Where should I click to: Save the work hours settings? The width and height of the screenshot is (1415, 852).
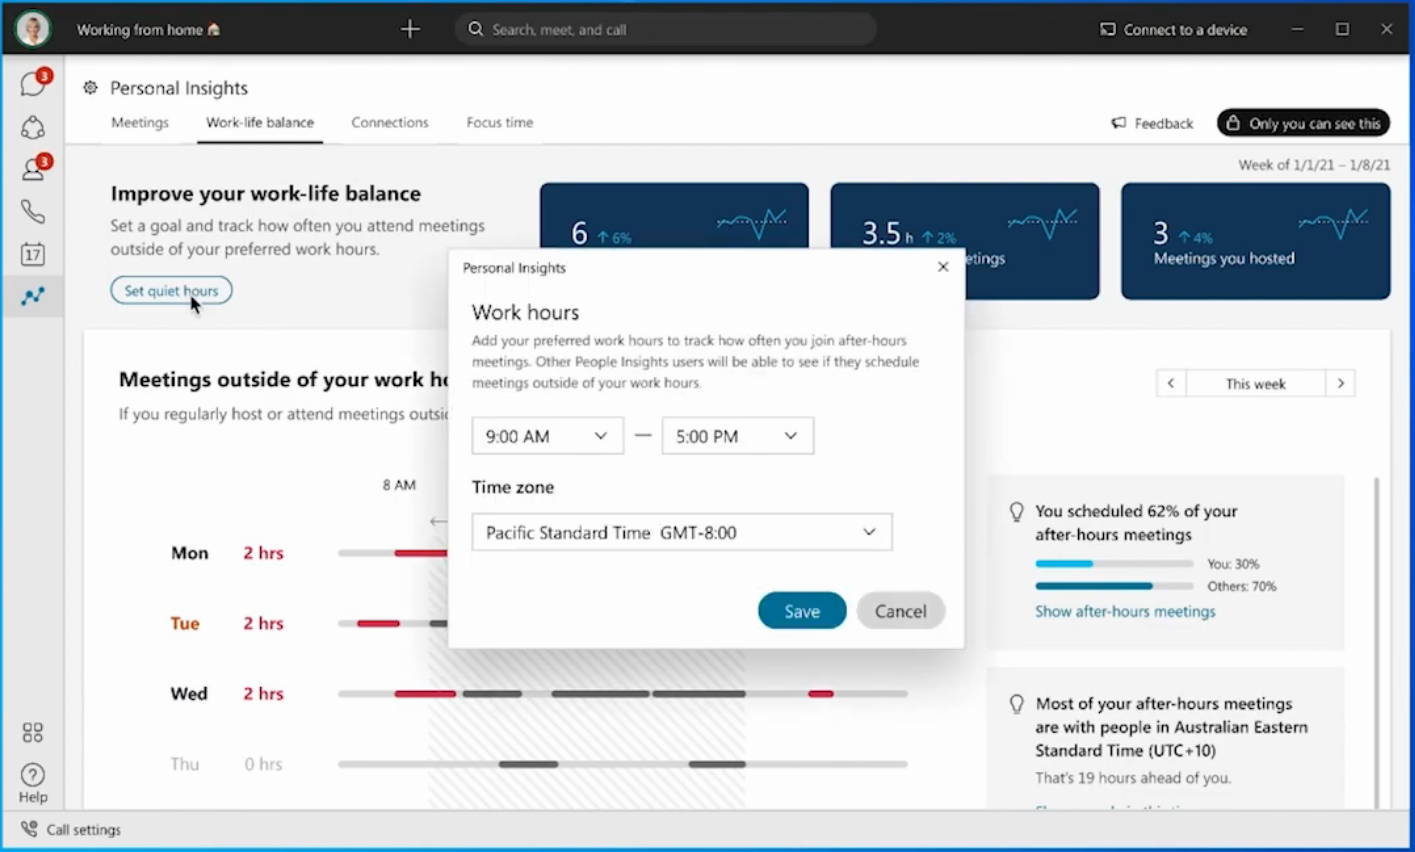(801, 611)
